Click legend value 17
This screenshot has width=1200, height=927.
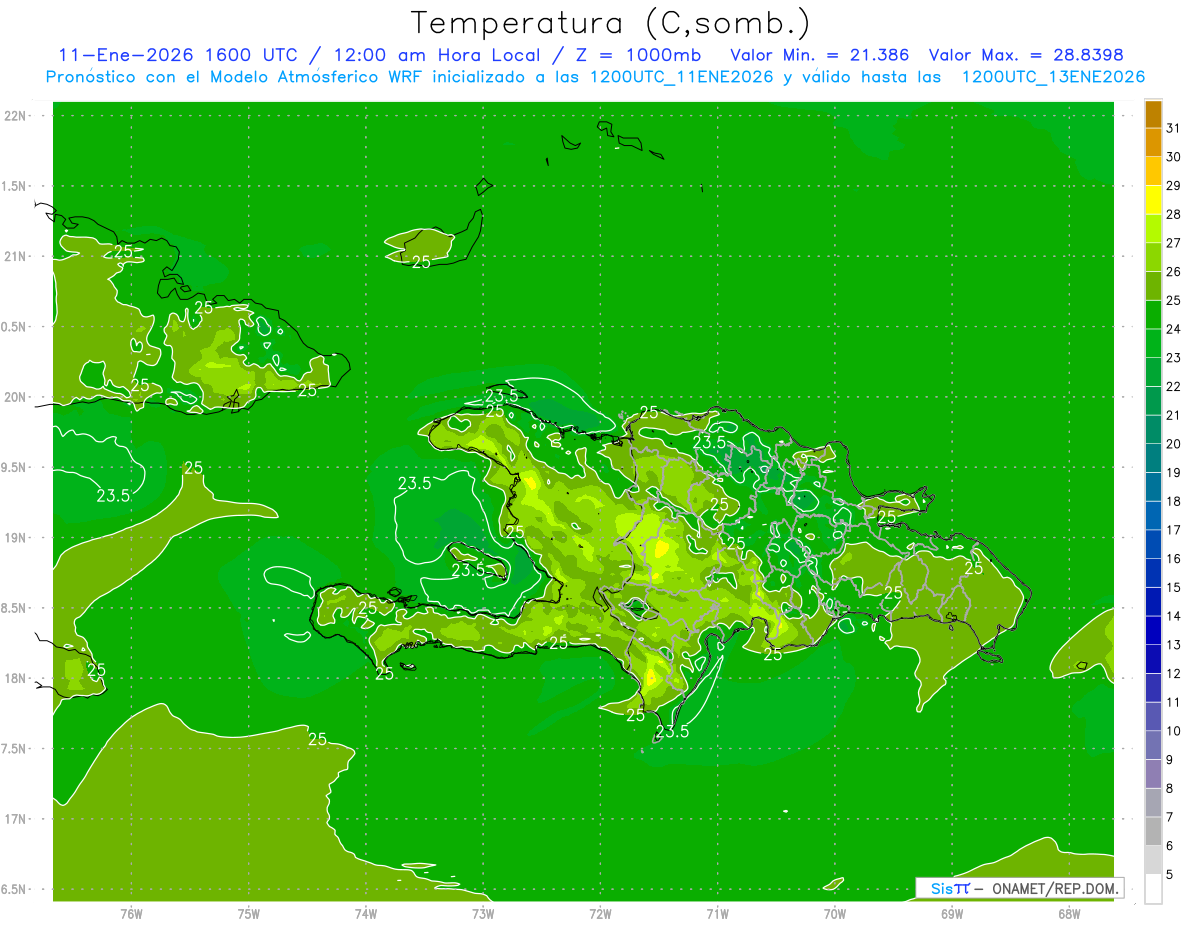point(1173,530)
